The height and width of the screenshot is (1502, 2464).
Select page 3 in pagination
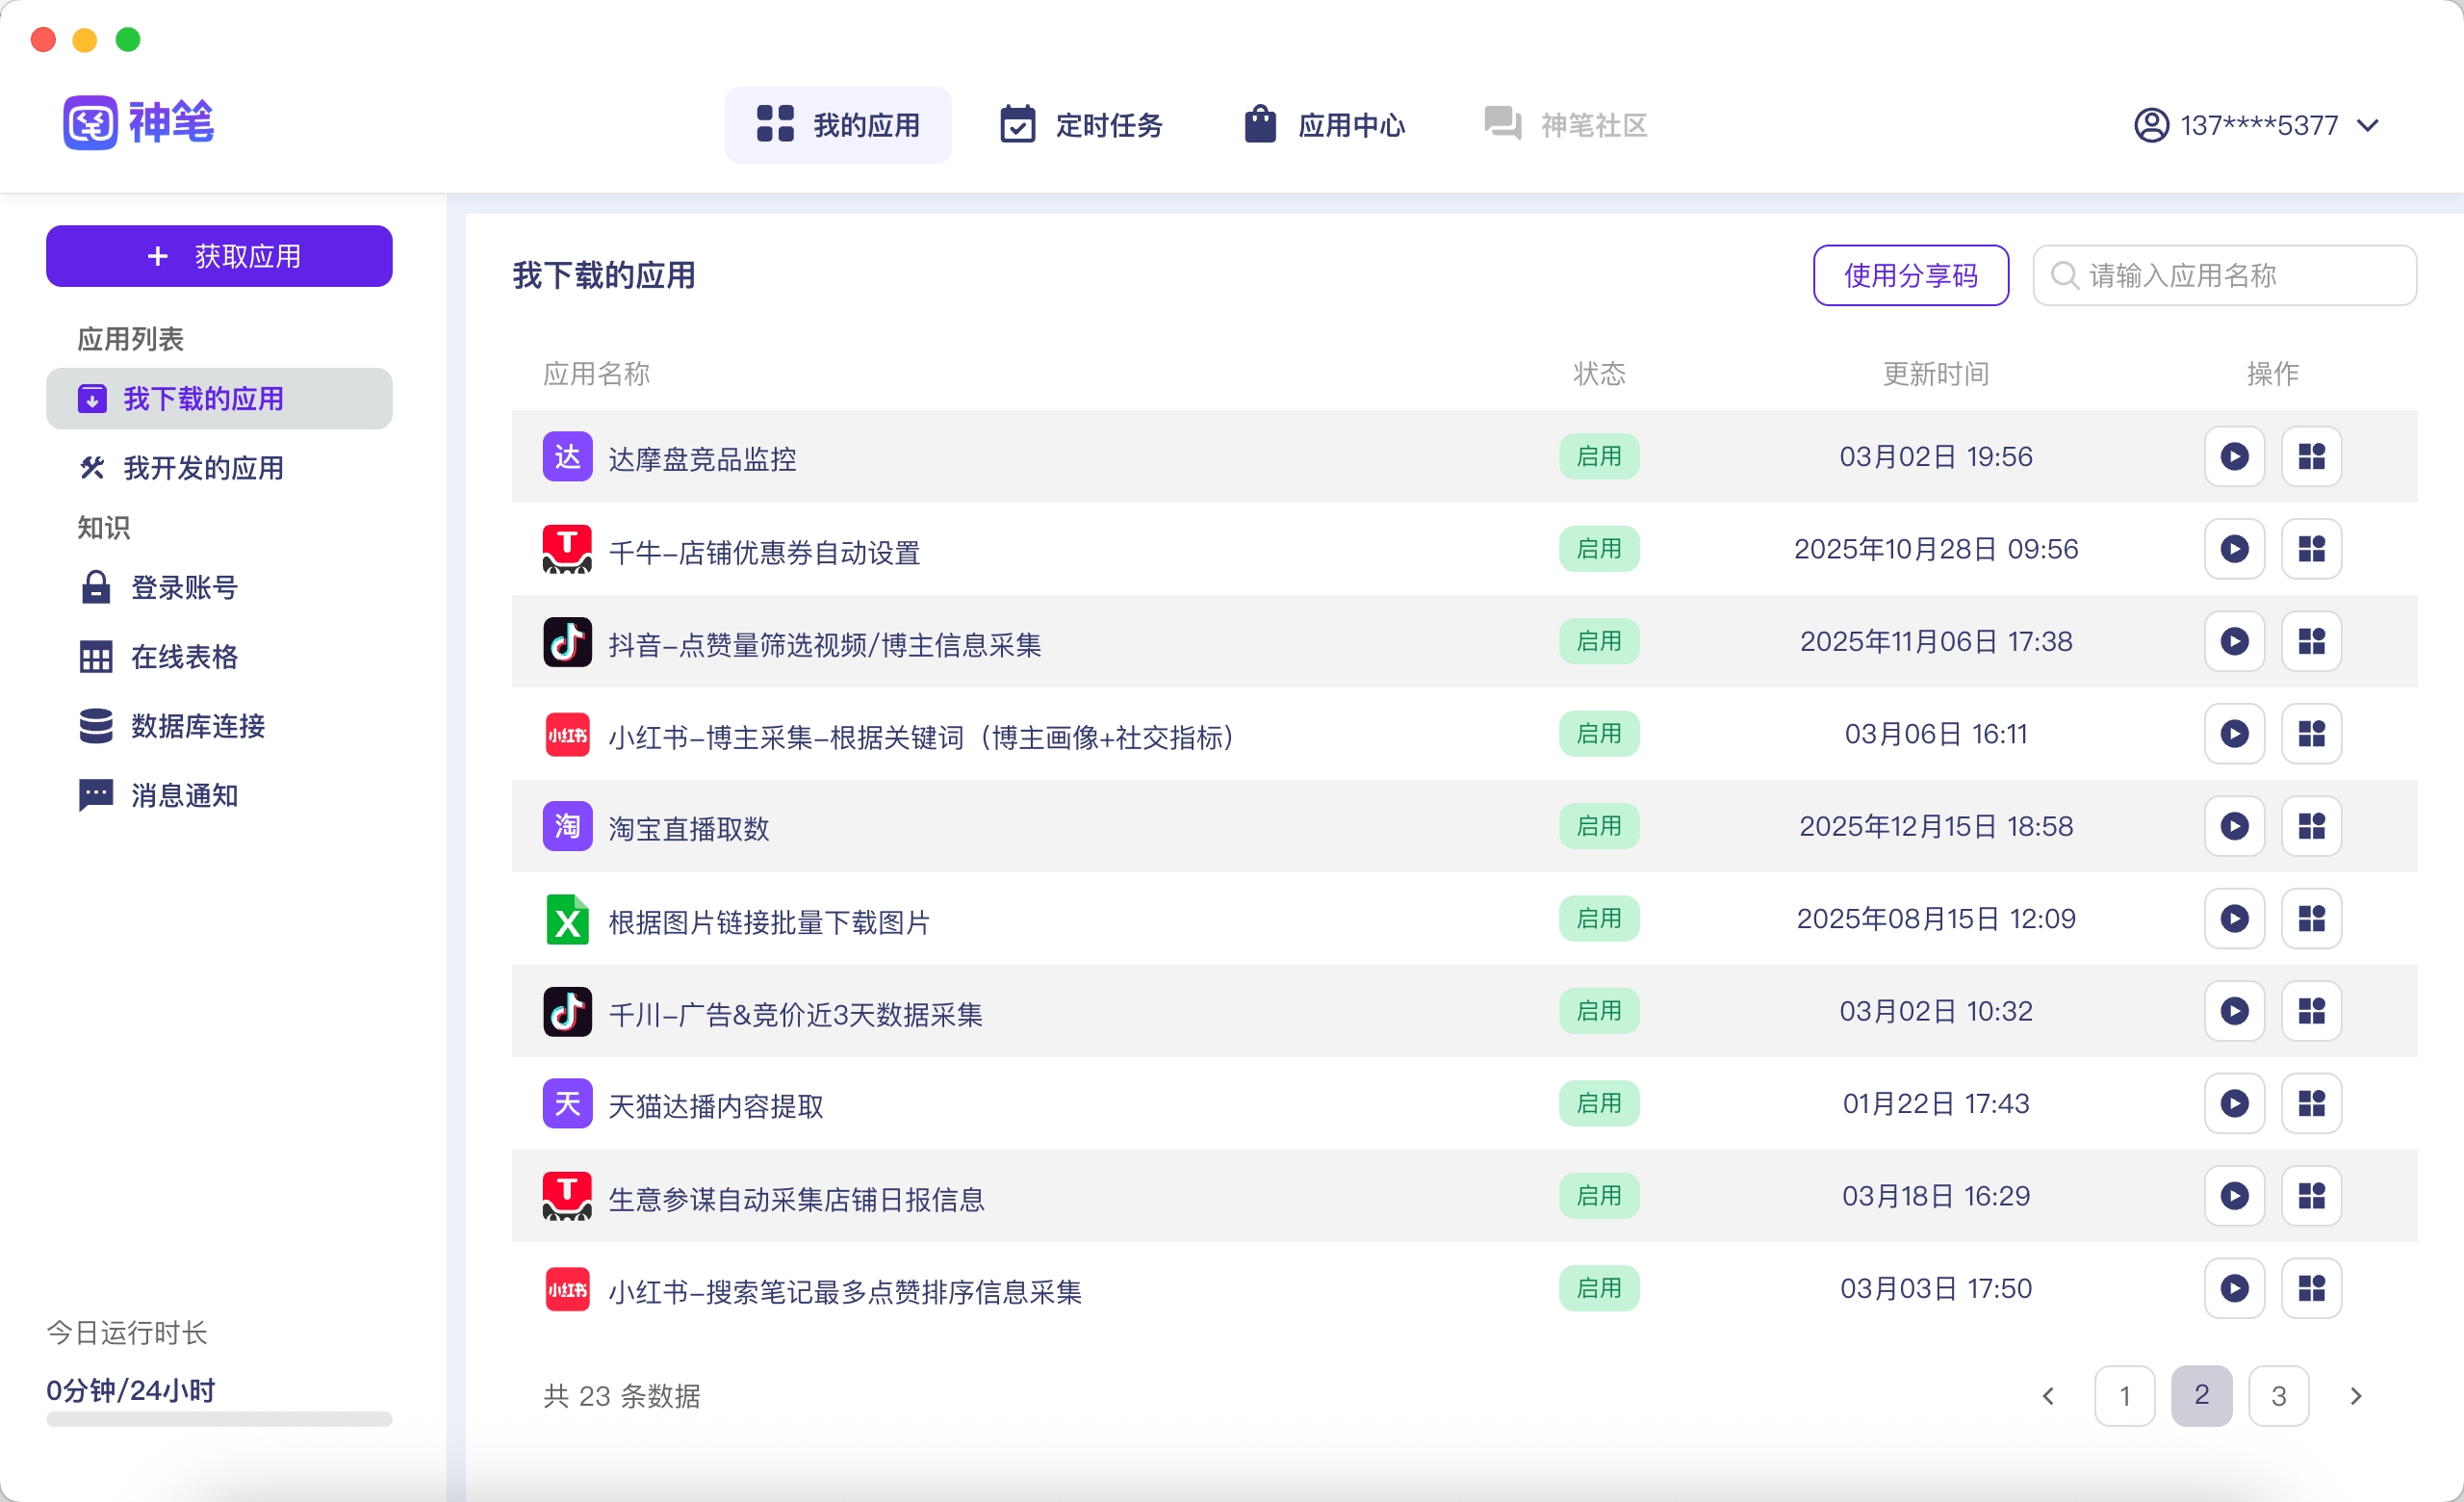[x=2279, y=1397]
